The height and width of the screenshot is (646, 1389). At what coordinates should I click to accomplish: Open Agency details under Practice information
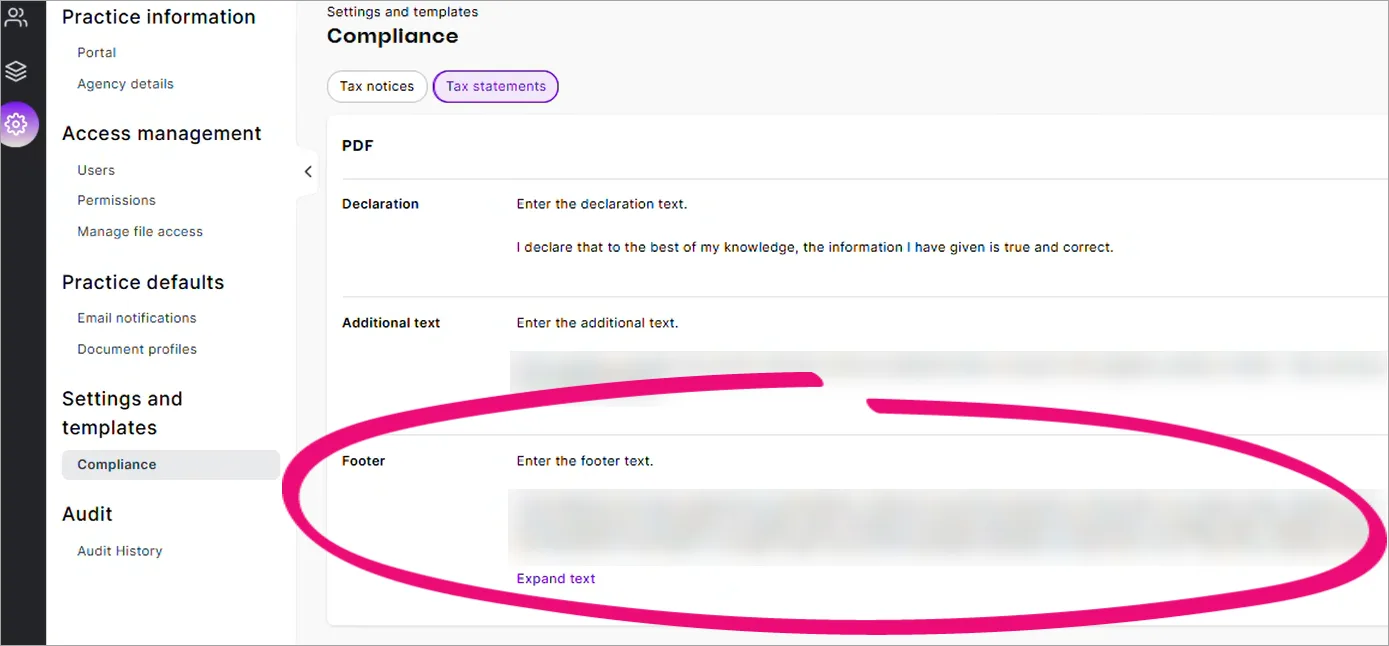pyautogui.click(x=124, y=84)
